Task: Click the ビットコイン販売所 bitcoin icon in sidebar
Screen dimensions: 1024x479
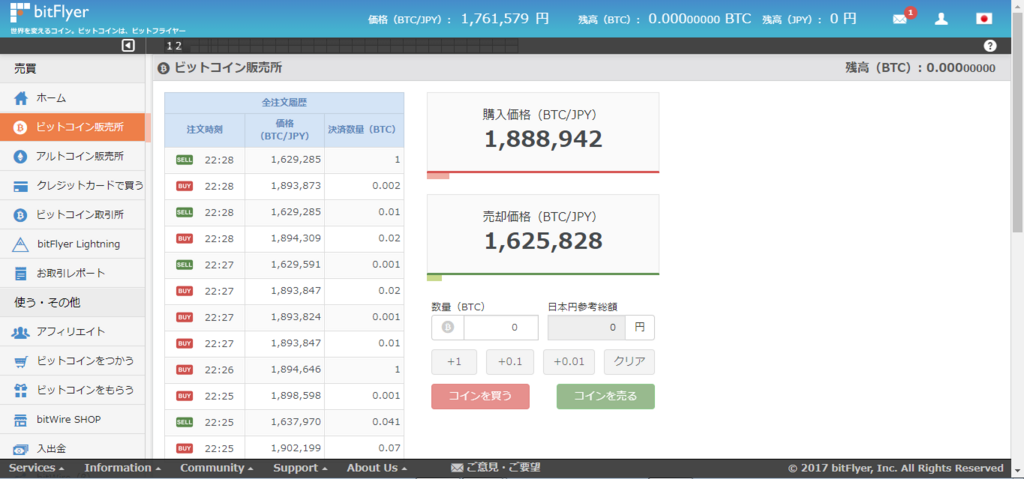Action: click(20, 127)
